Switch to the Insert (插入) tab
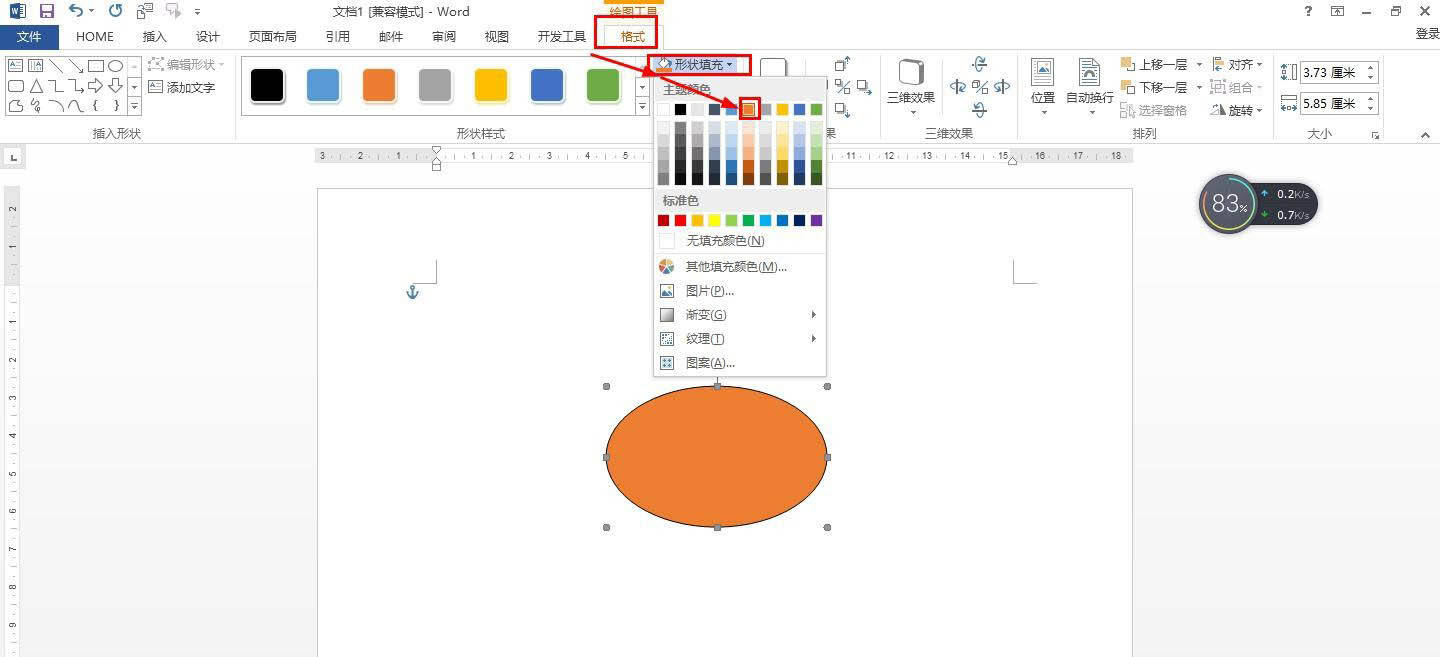The image size is (1440, 657). (x=155, y=37)
